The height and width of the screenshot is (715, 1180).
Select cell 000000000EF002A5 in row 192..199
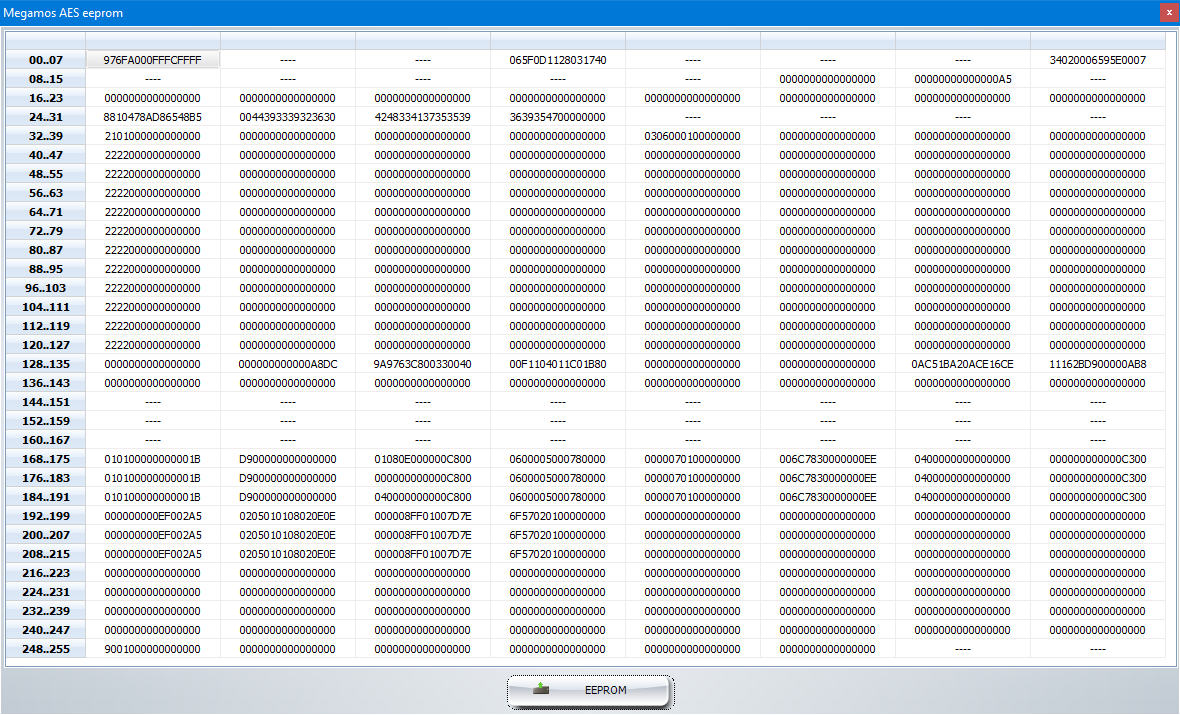coord(153,516)
